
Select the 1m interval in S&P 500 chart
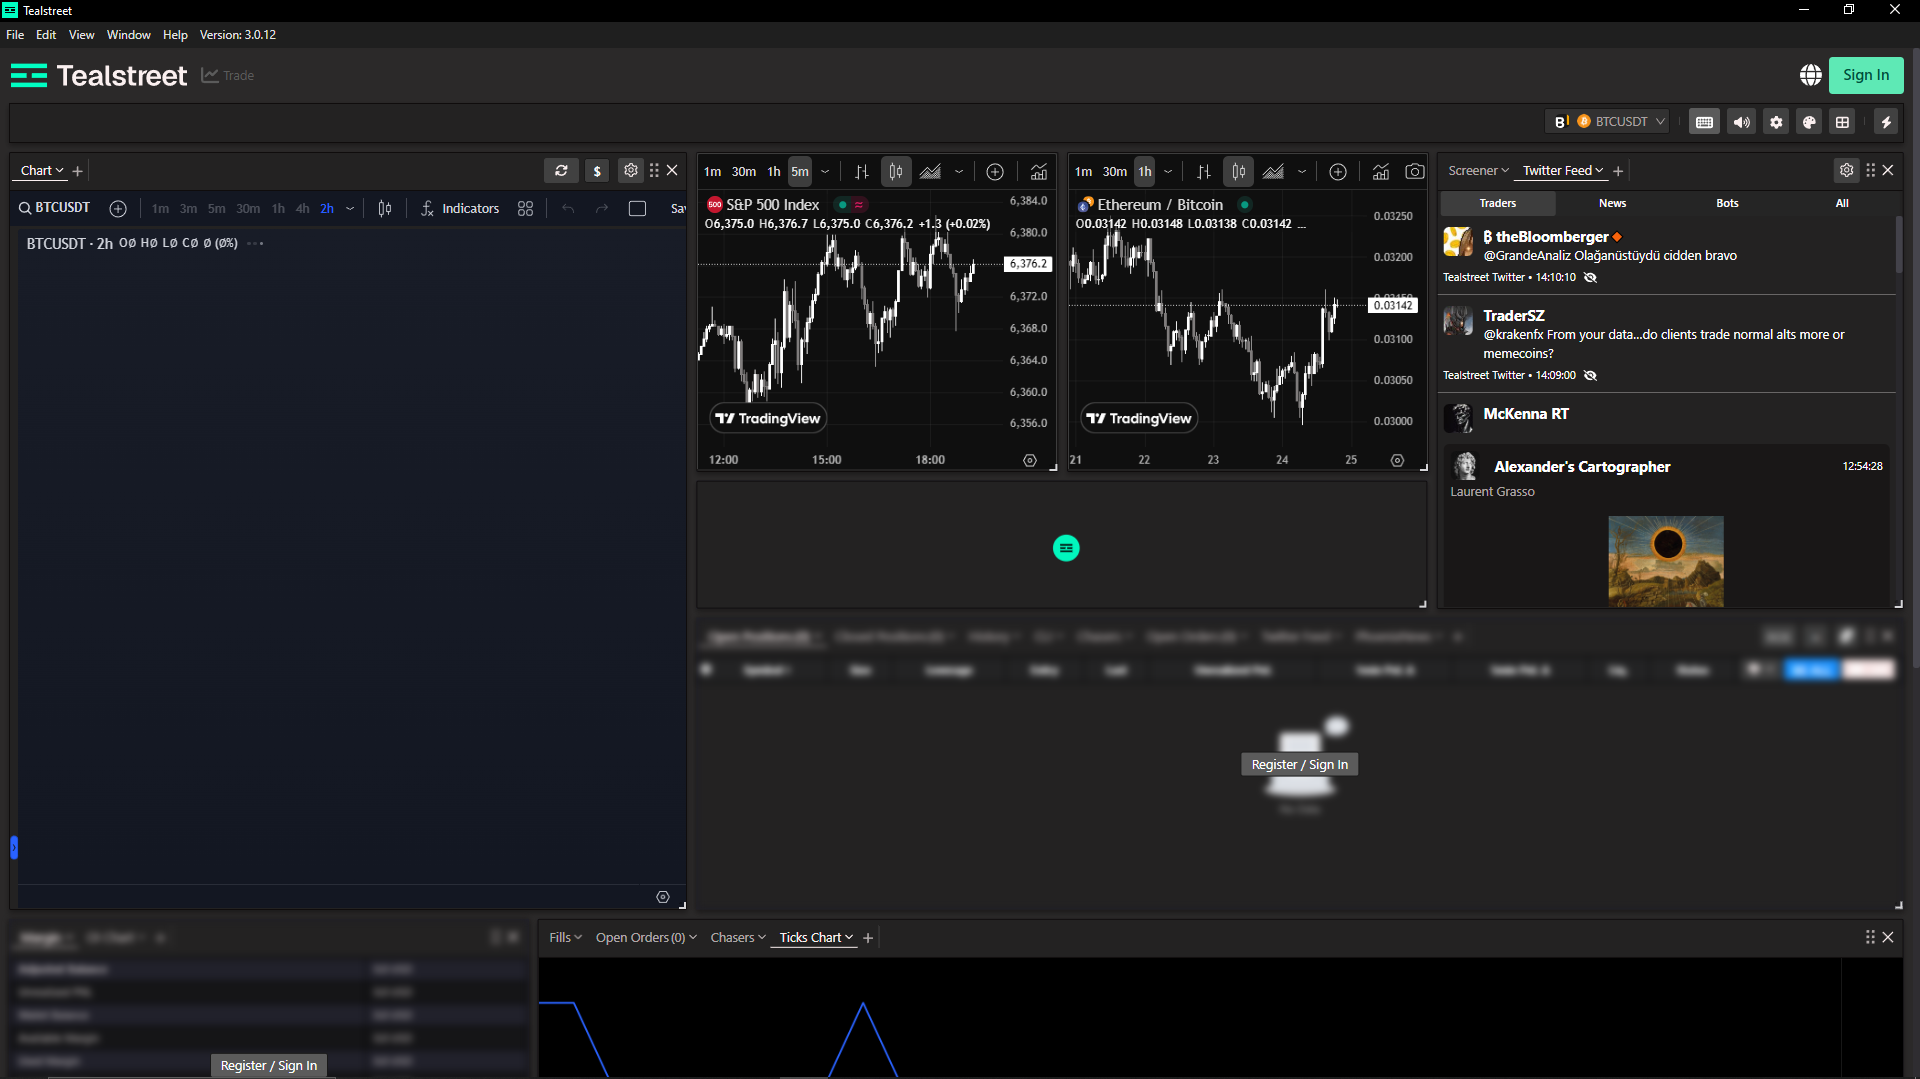tap(712, 172)
